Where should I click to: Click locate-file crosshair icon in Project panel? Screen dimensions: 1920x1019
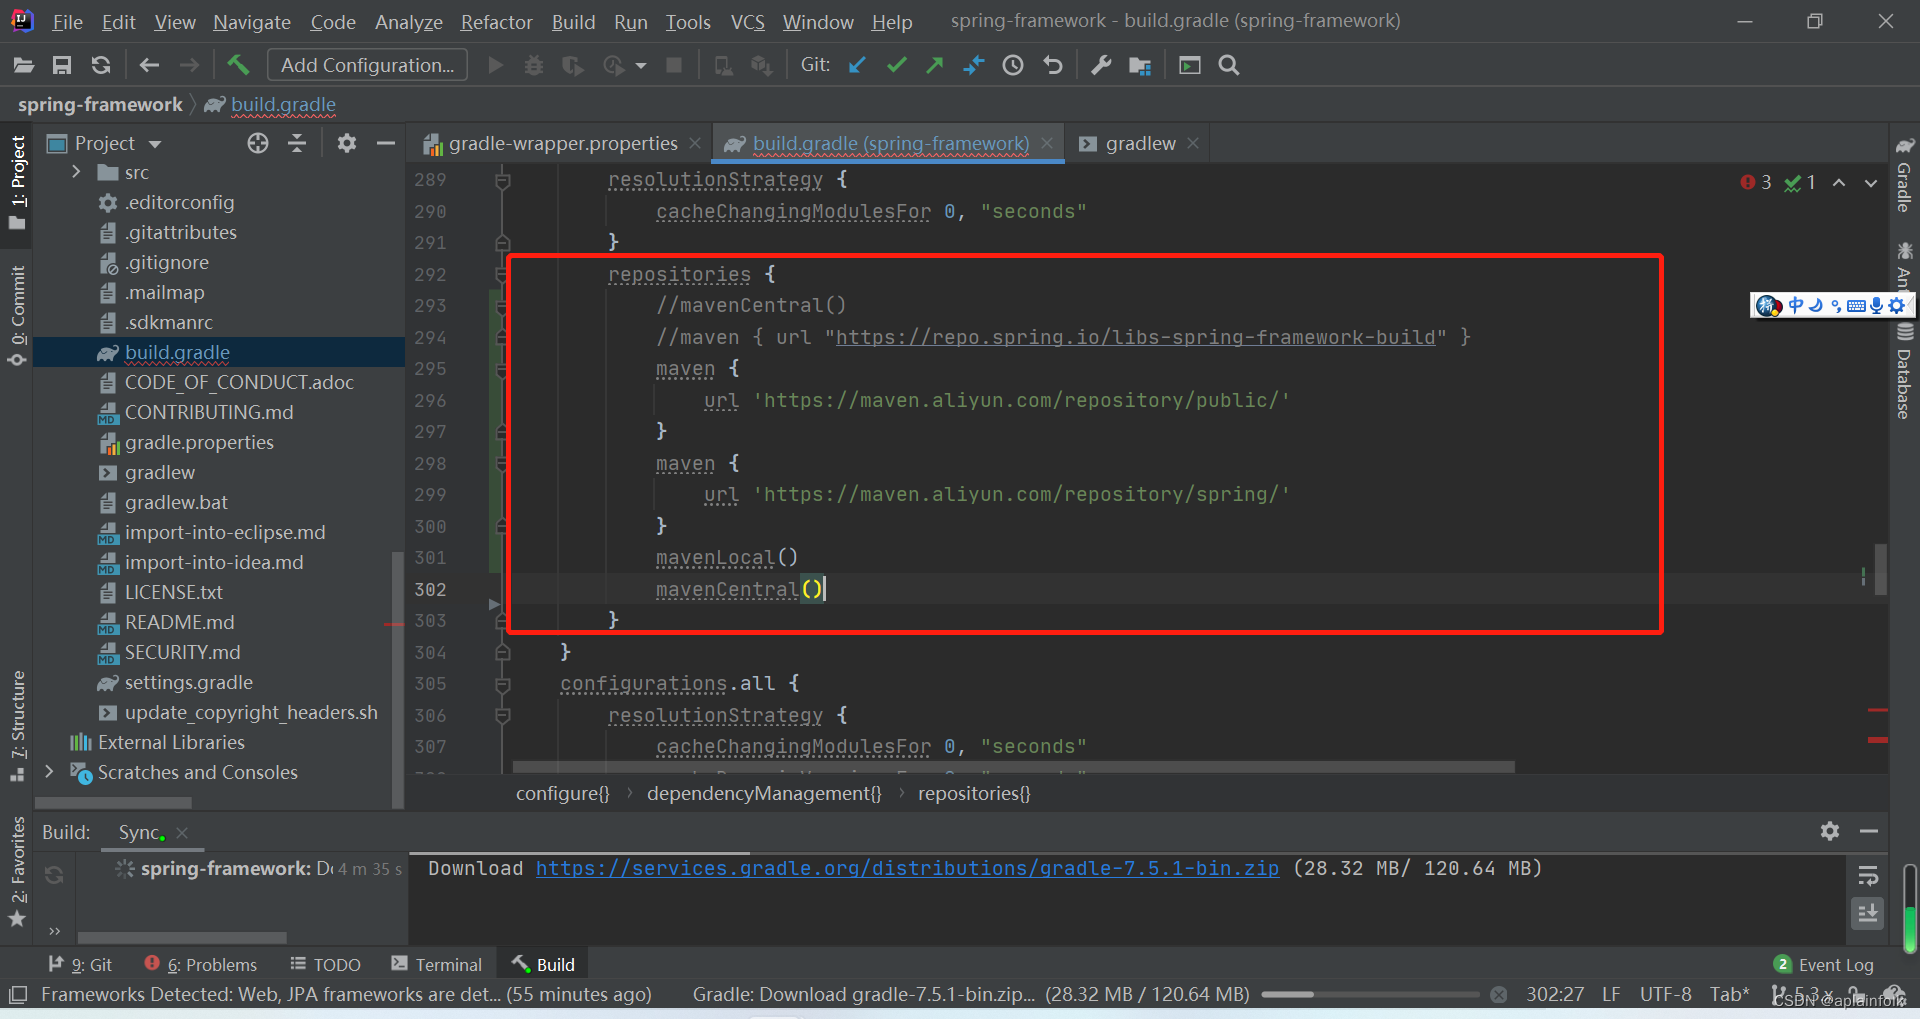(x=258, y=143)
